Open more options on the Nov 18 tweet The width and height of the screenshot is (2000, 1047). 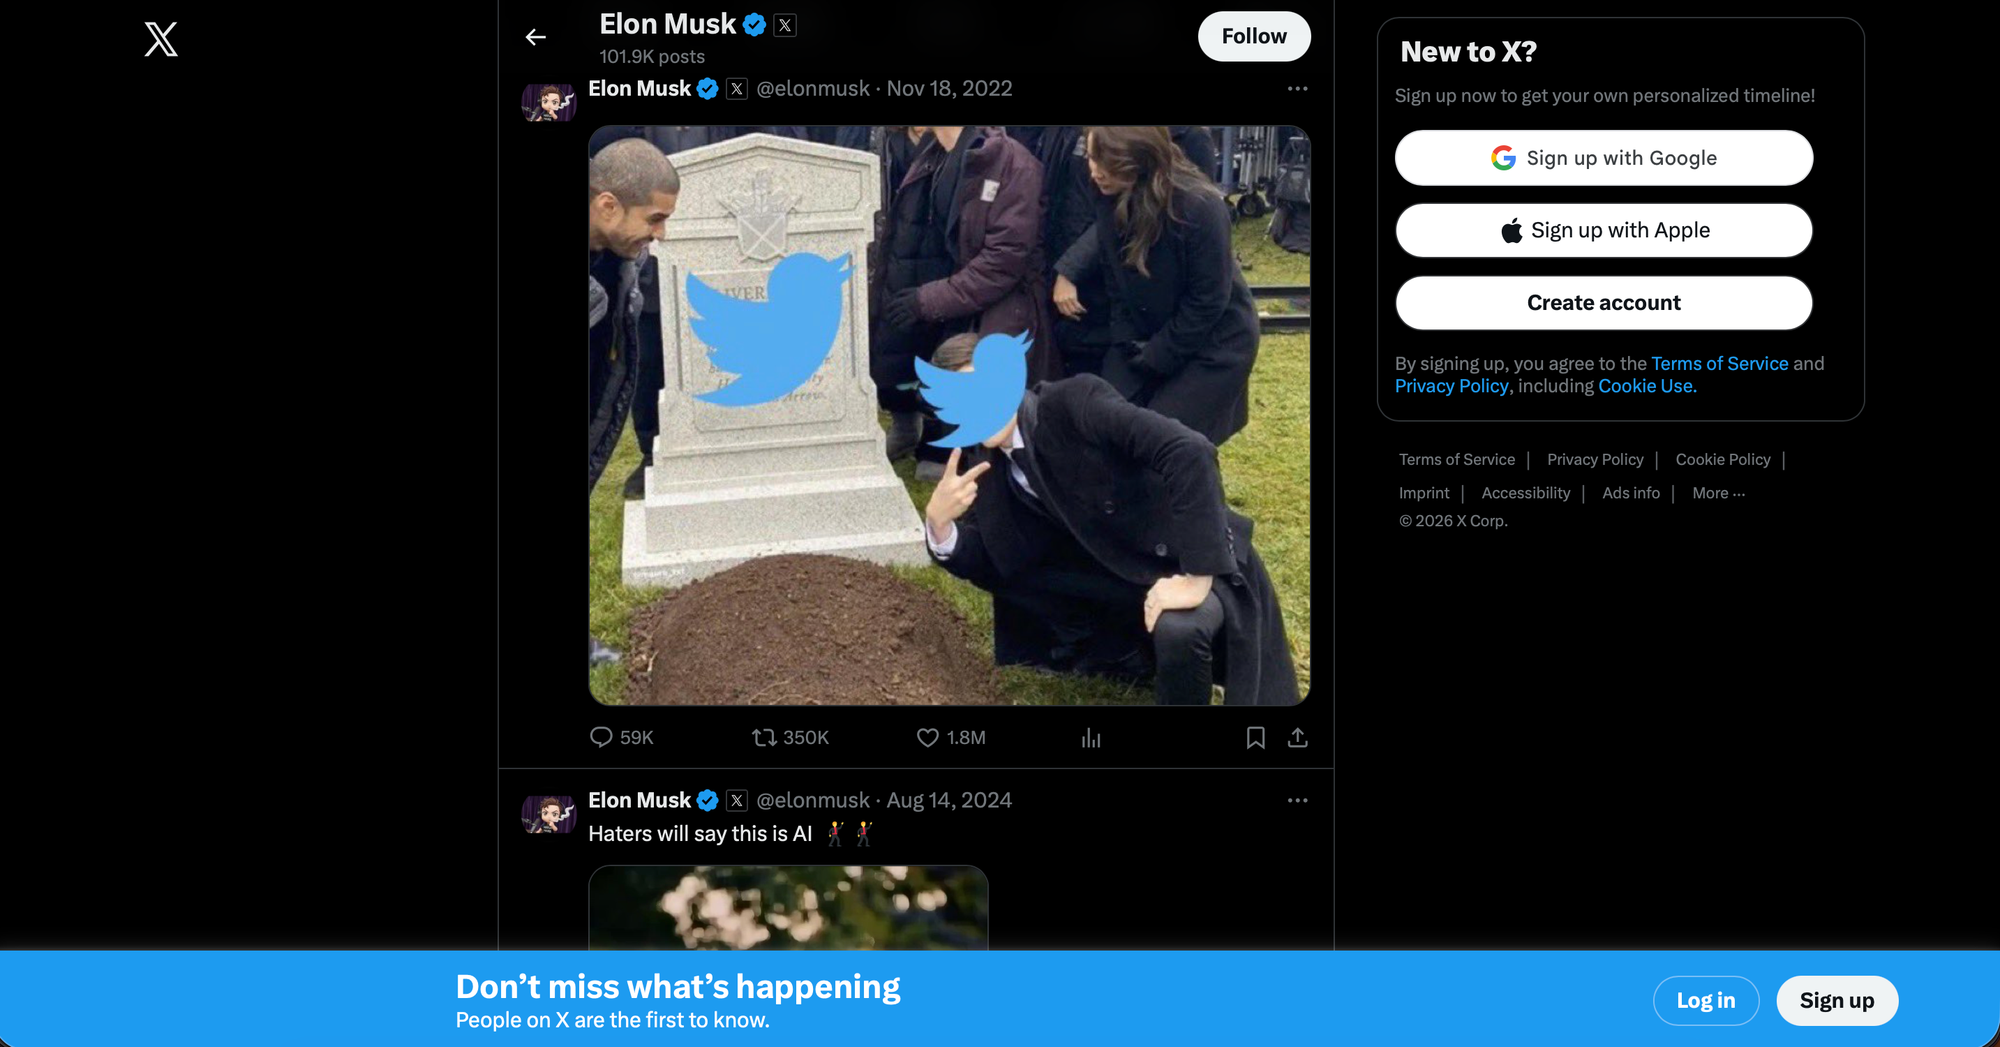coord(1297,88)
